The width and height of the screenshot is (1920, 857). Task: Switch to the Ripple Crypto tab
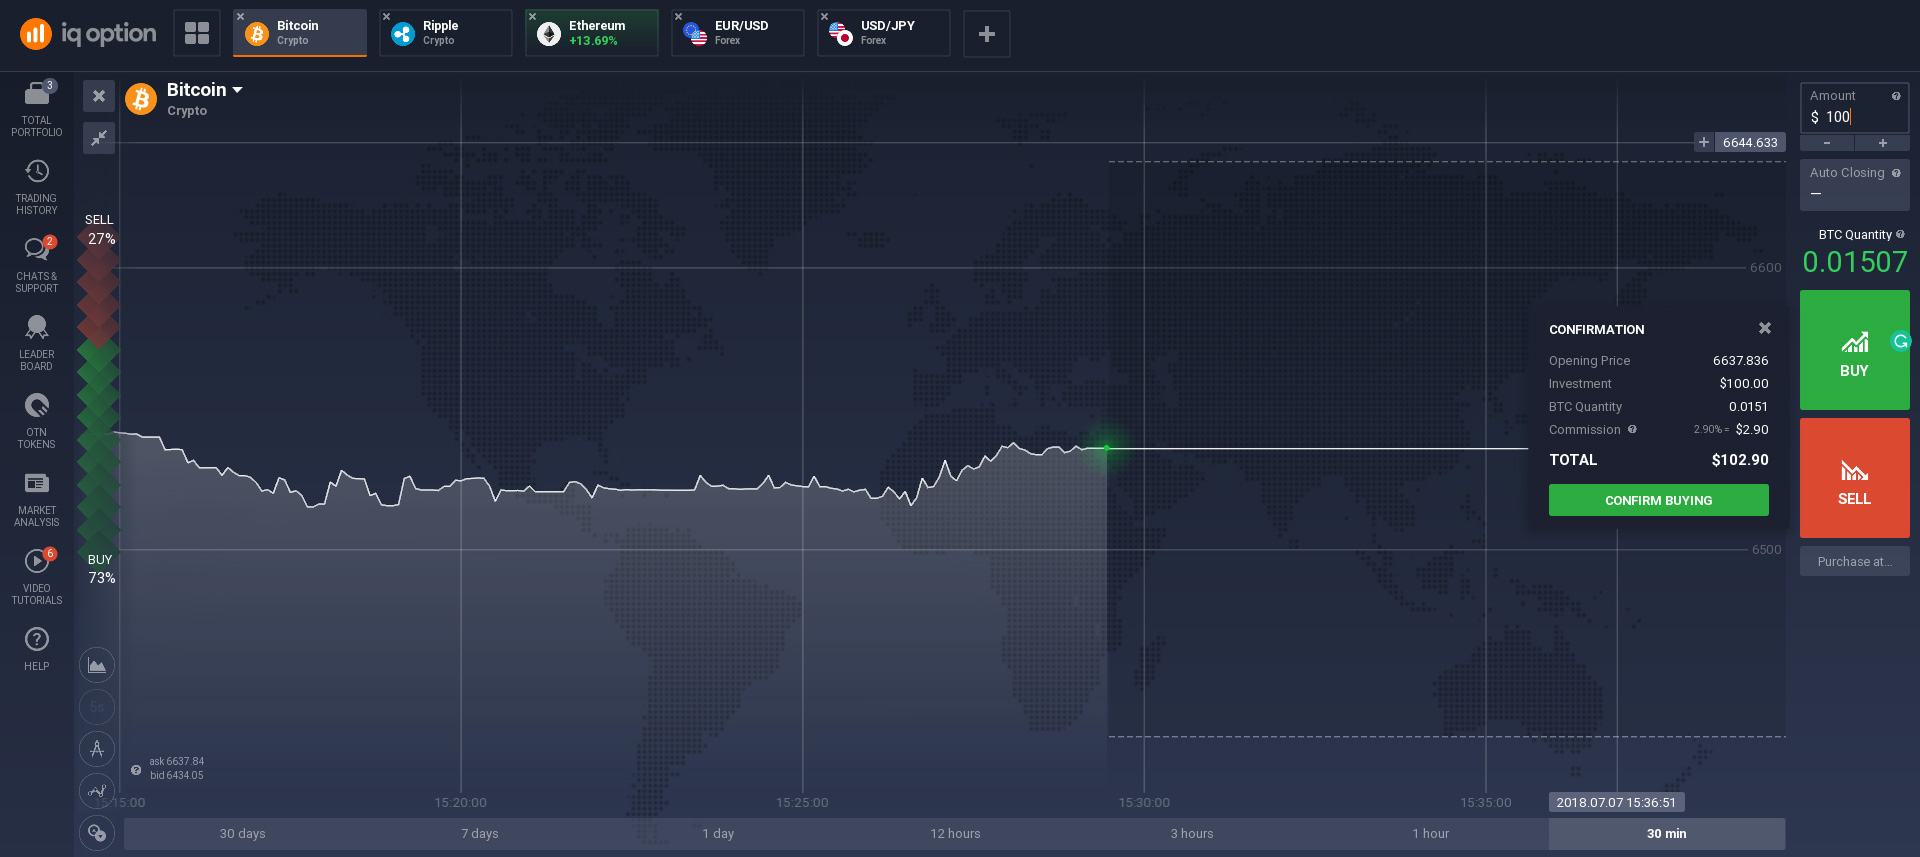pyautogui.click(x=446, y=33)
